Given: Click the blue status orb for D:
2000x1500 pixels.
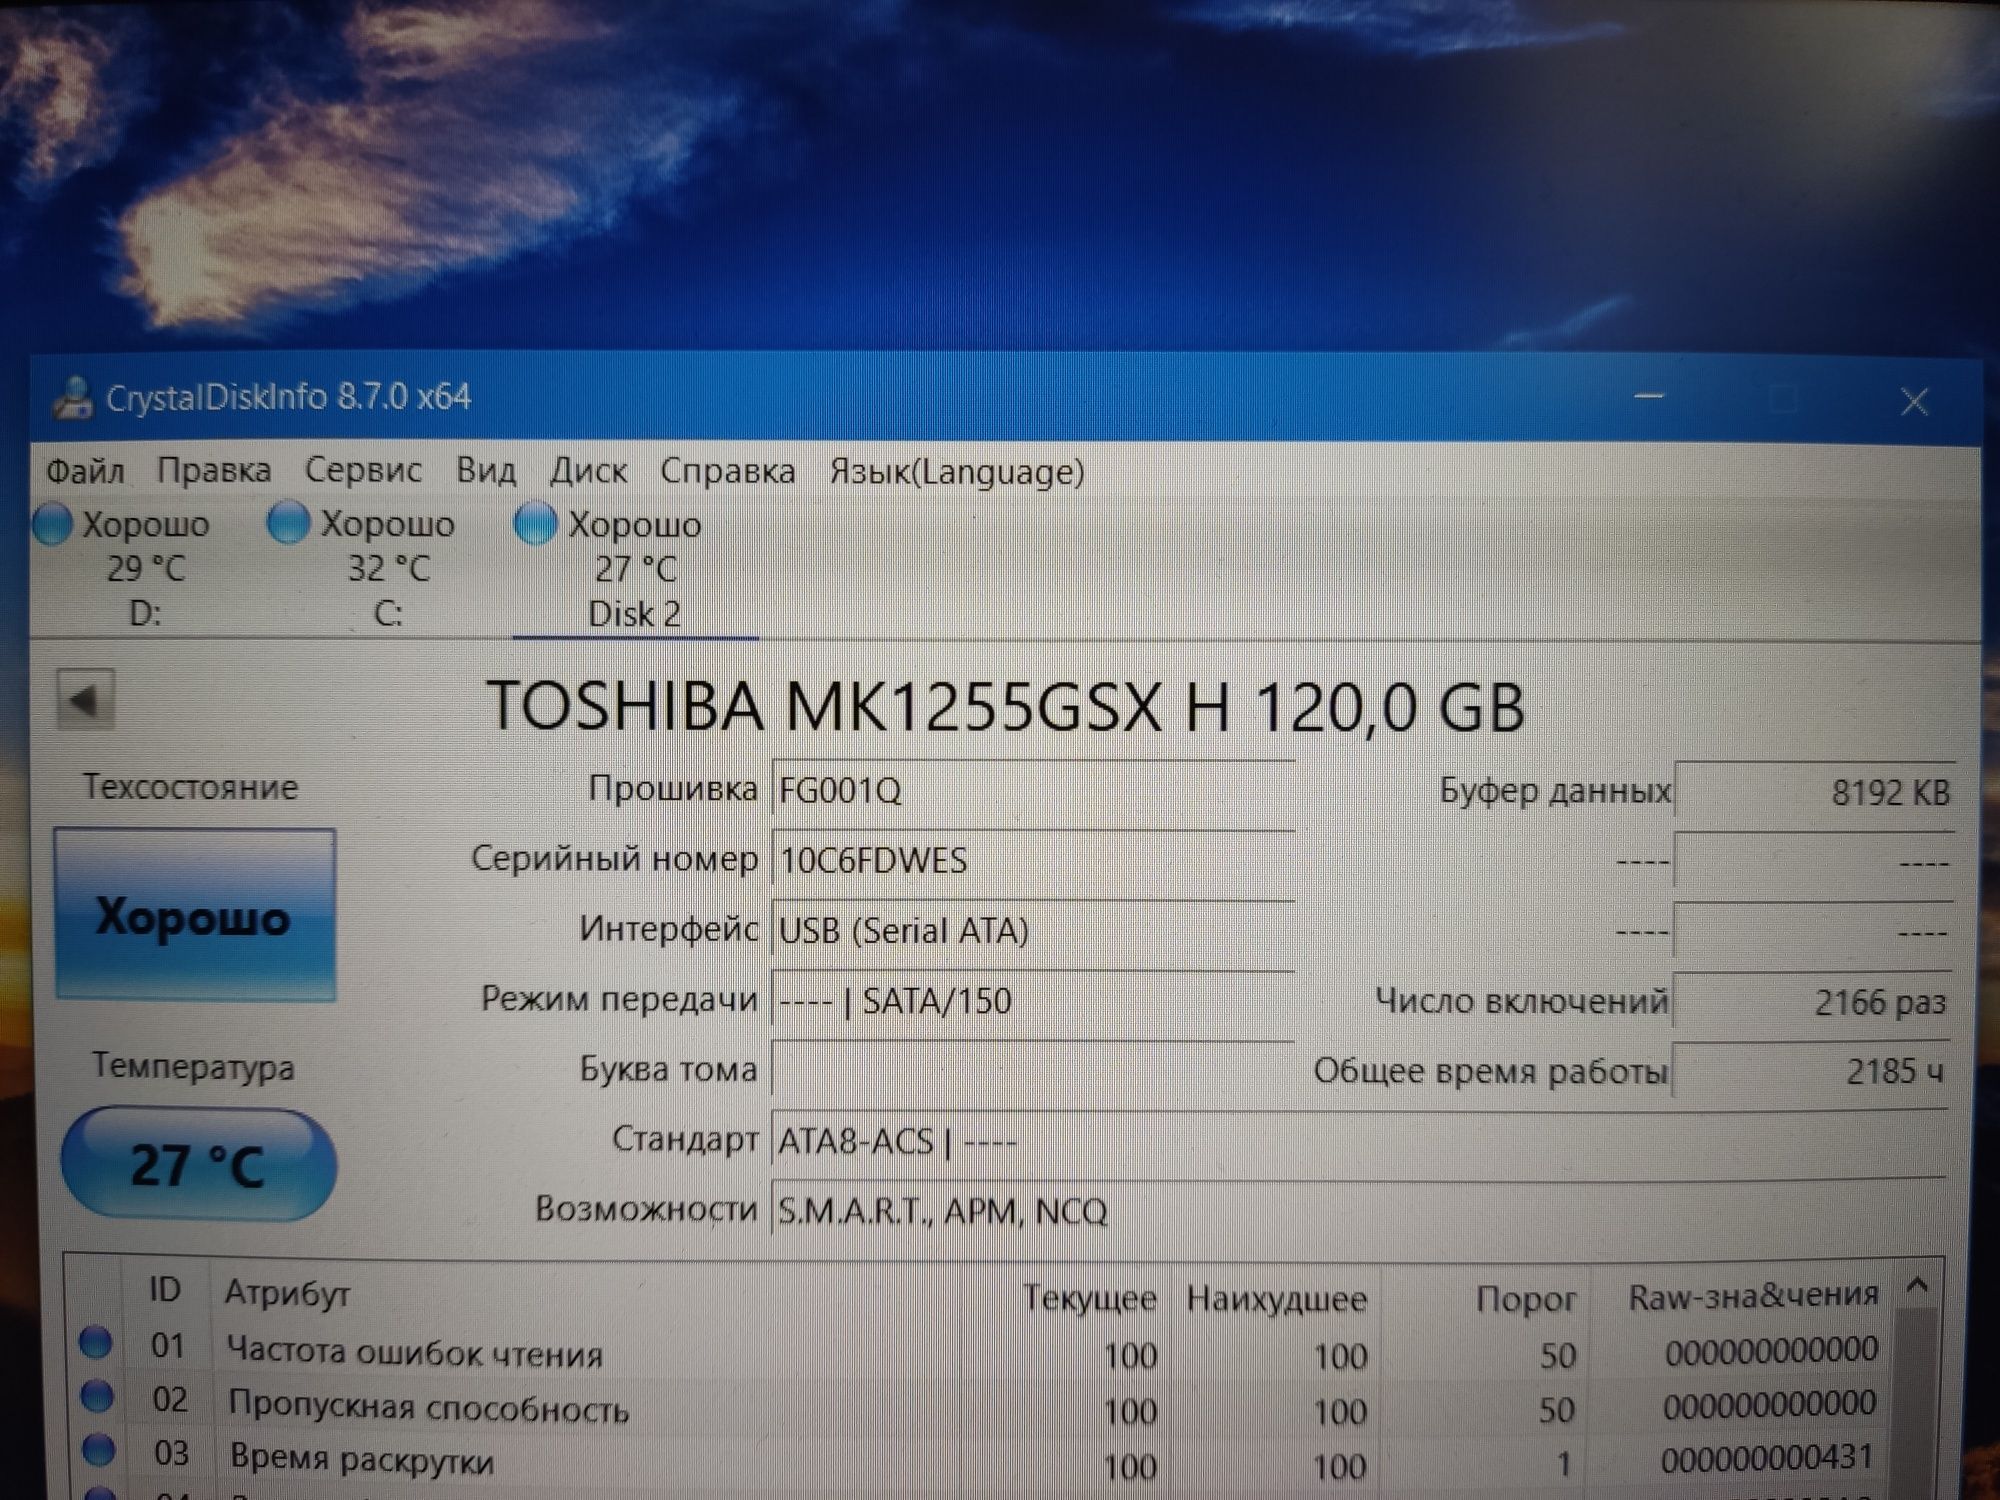Looking at the screenshot, I should (53, 524).
